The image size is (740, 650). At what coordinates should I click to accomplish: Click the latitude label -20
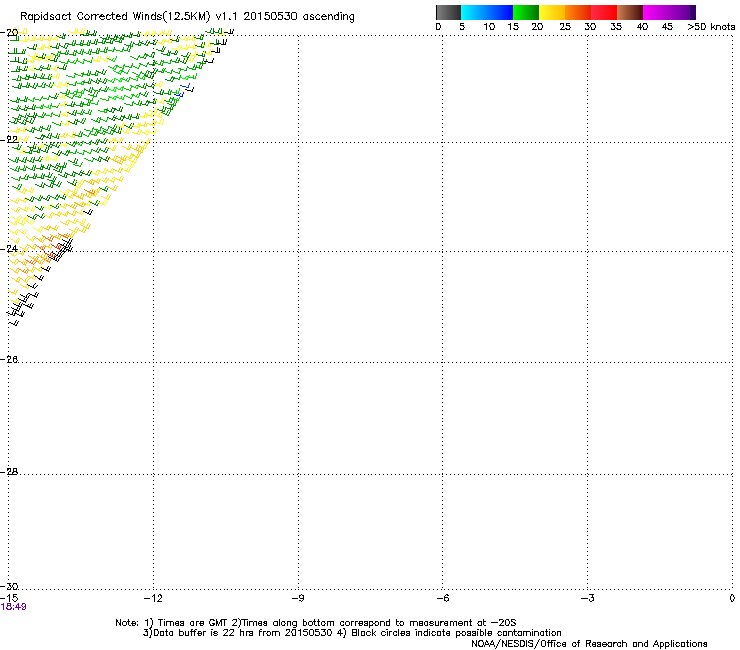click(x=9, y=33)
